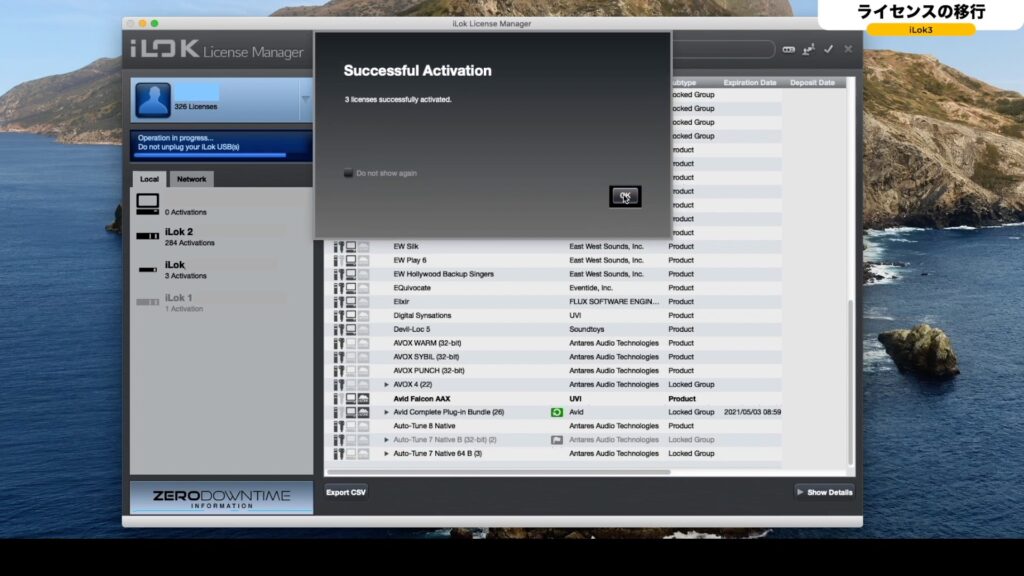Click the blue user avatar icon
Image resolution: width=1024 pixels, height=576 pixels.
pos(153,100)
